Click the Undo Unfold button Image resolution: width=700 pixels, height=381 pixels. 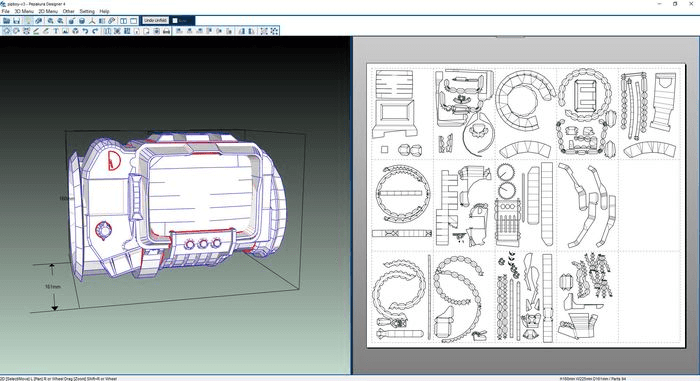coord(155,21)
